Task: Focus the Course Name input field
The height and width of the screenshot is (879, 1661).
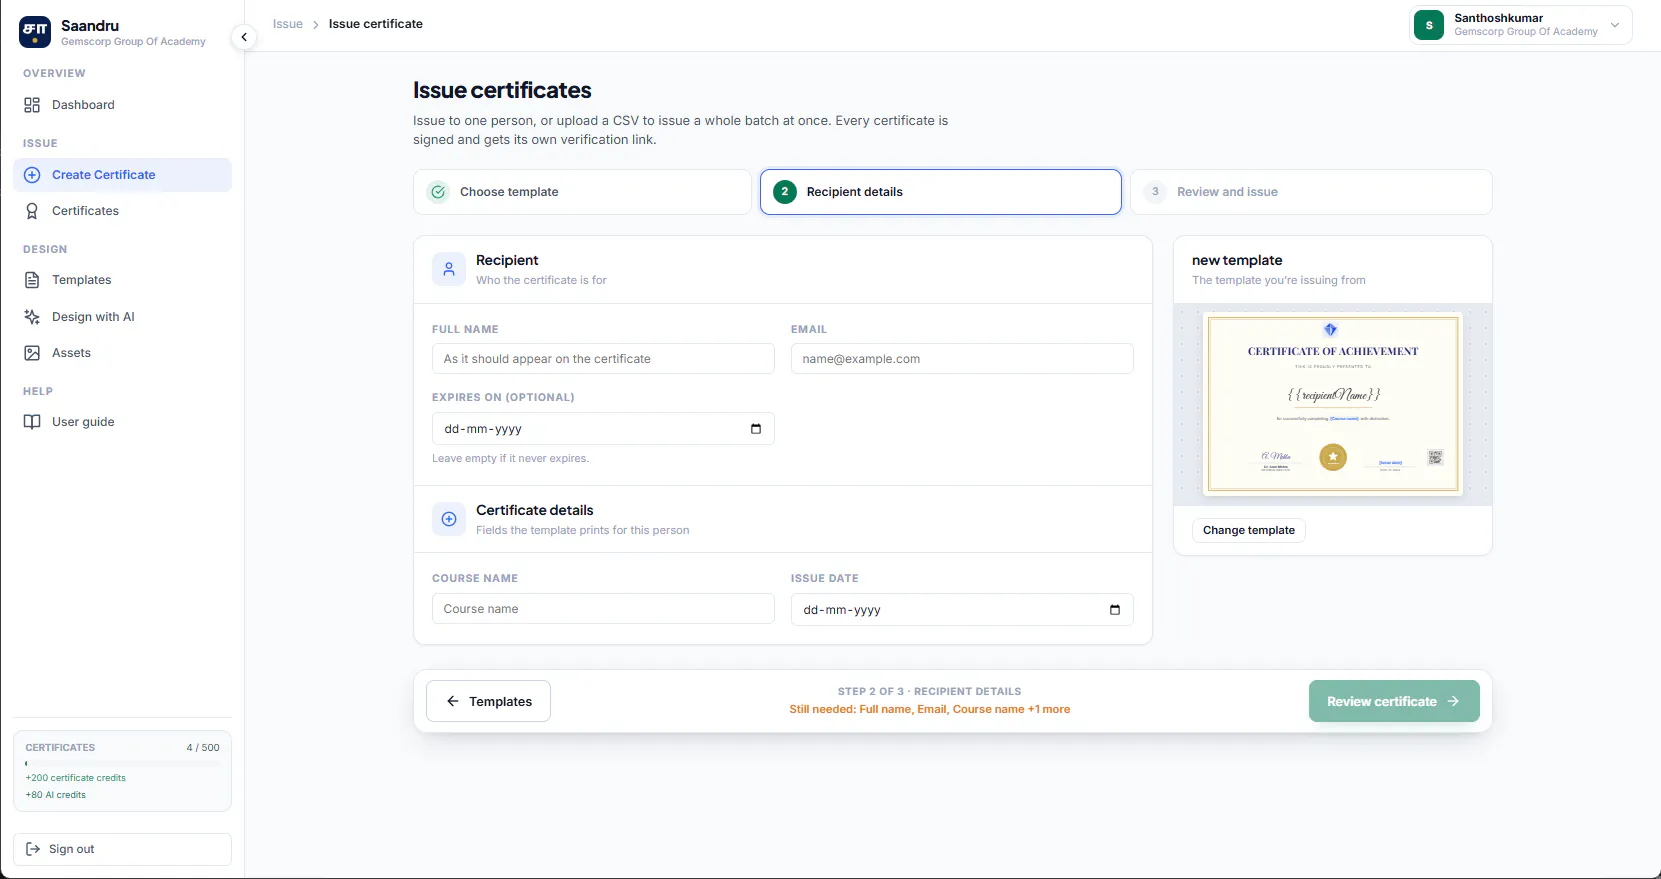Action: (603, 609)
